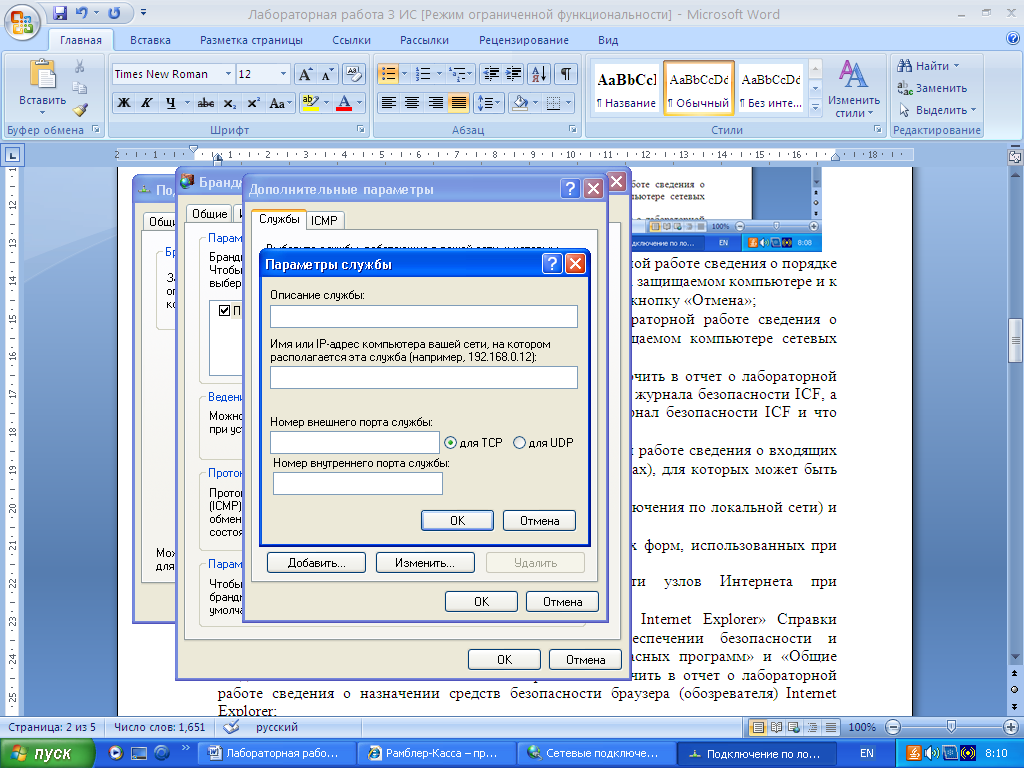Click the Save floppy disk icon
Image resolution: width=1024 pixels, height=768 pixels.
coord(60,12)
